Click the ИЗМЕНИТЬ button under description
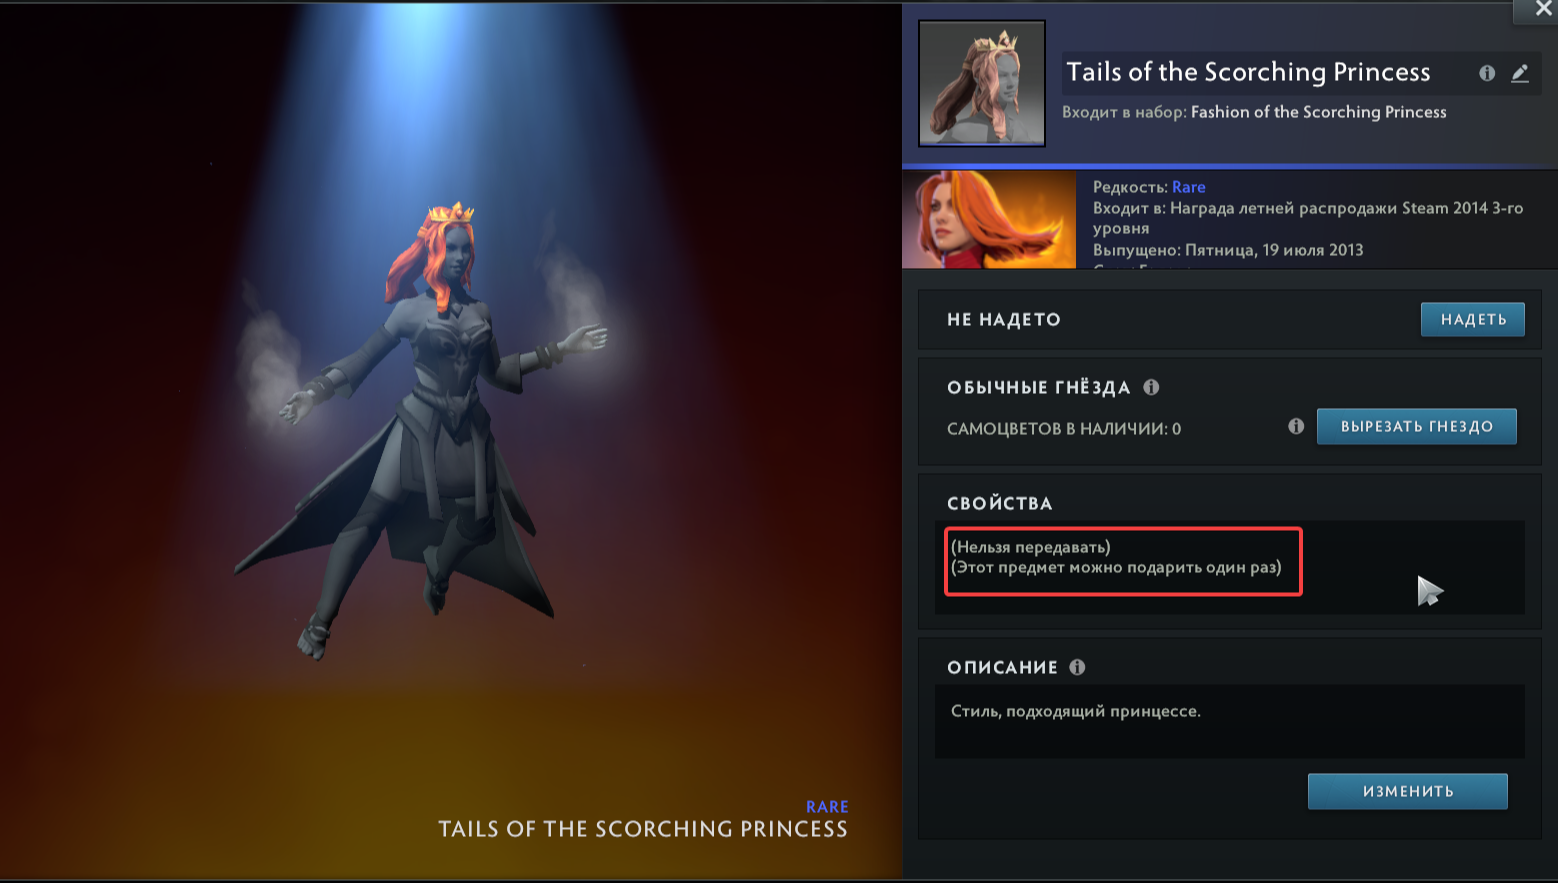 coord(1408,791)
